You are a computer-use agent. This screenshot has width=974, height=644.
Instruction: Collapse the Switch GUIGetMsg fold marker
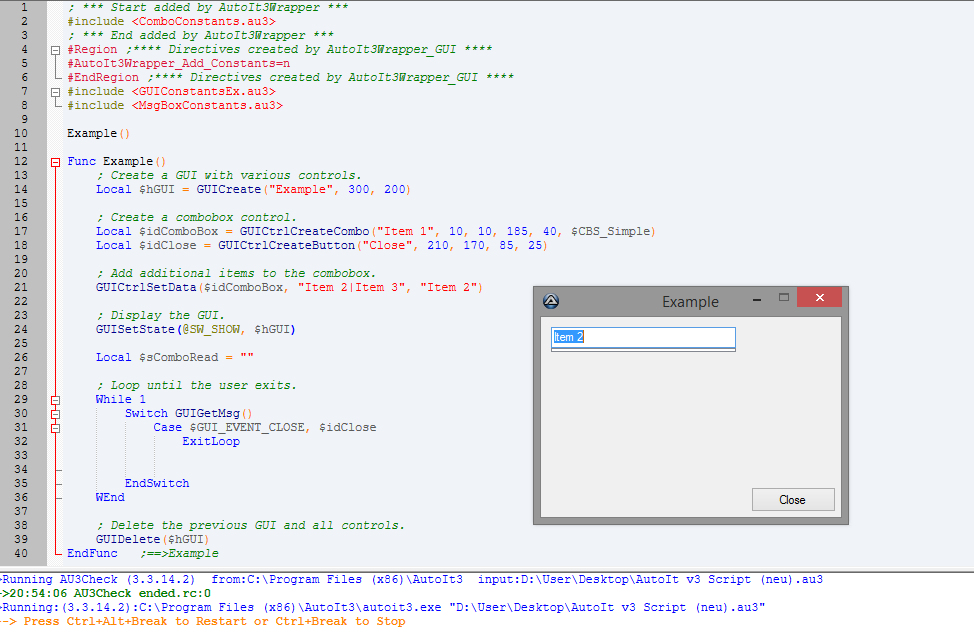55,413
